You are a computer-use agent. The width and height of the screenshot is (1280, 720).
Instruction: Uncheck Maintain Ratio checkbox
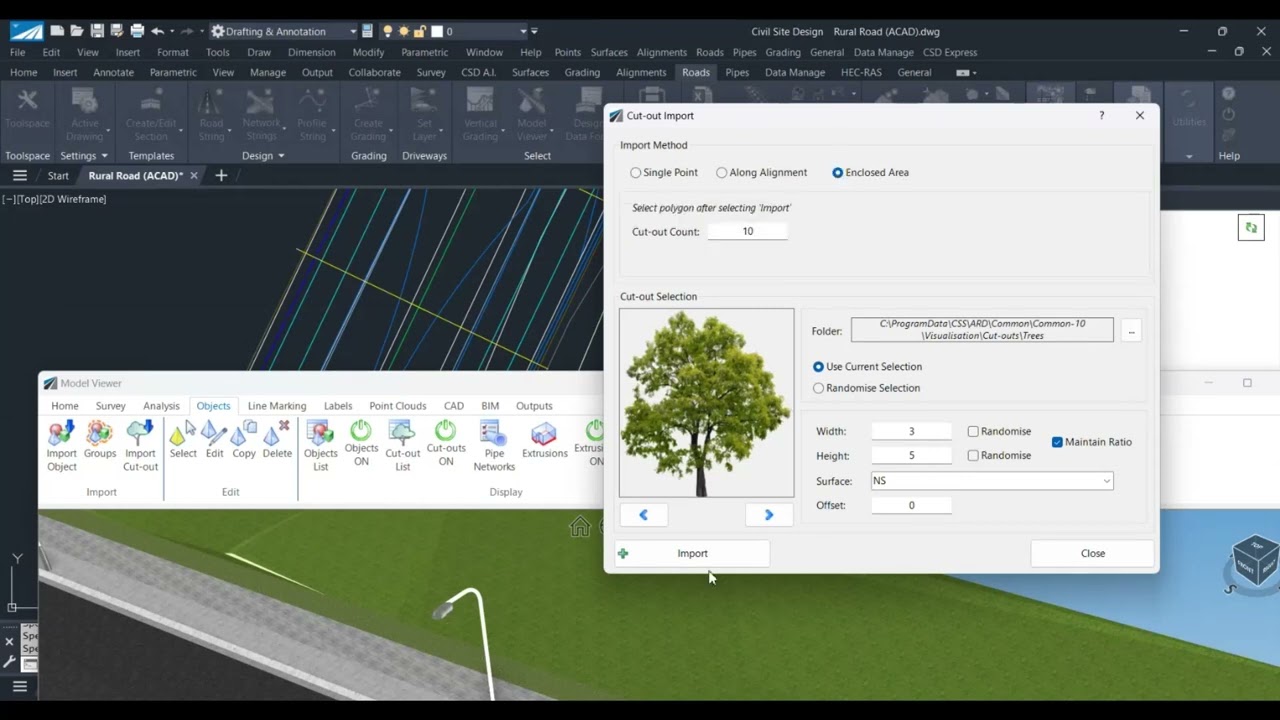(1057, 442)
